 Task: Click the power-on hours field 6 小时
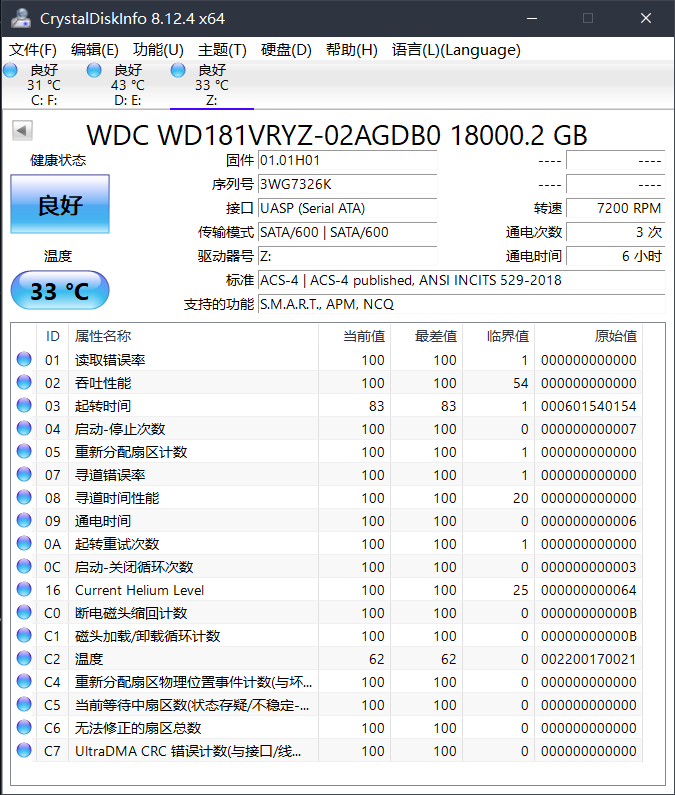click(616, 256)
